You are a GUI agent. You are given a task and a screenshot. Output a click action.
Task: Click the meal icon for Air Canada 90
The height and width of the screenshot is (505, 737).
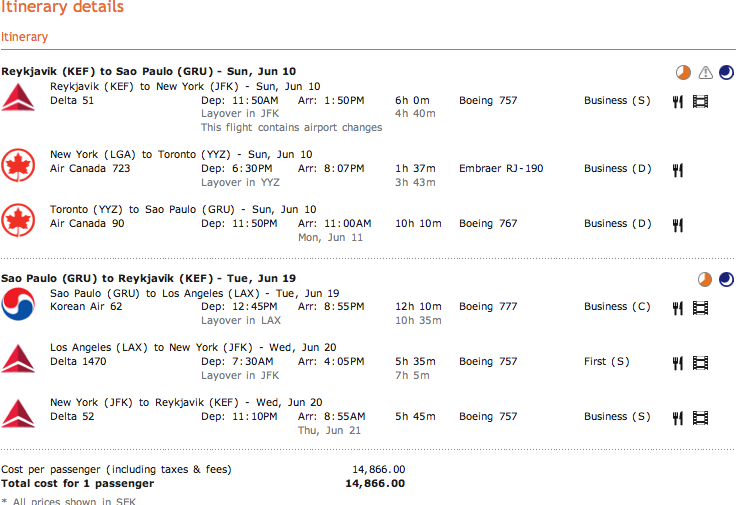(677, 225)
